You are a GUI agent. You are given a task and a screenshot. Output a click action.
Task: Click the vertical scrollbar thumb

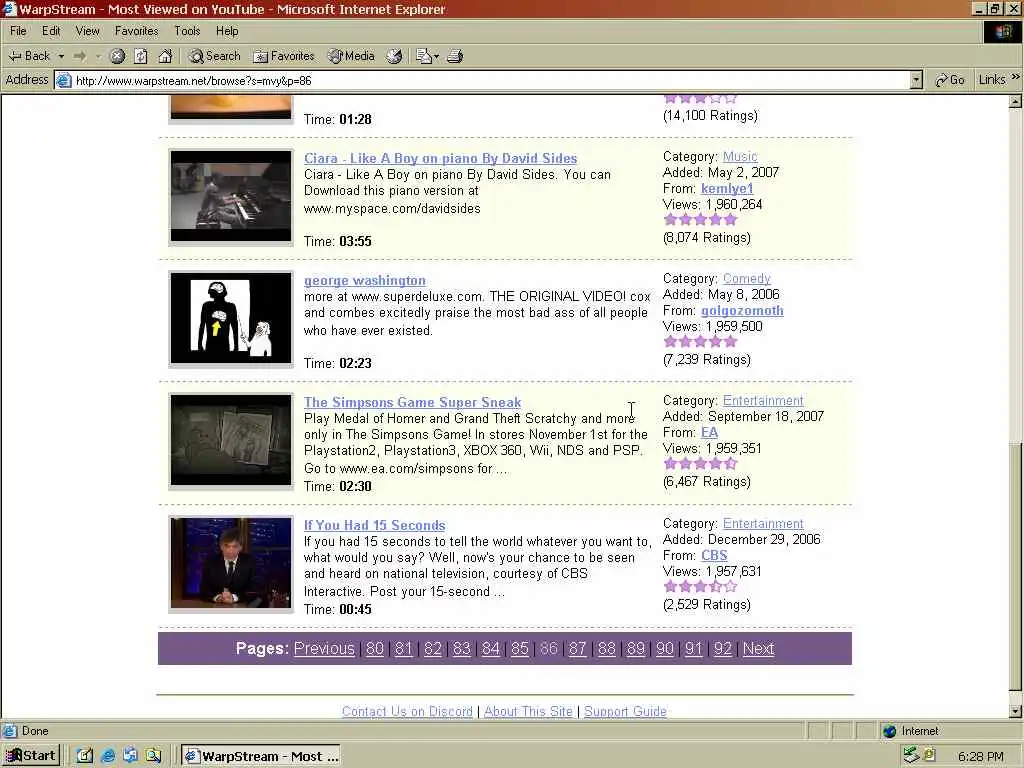click(x=1015, y=566)
